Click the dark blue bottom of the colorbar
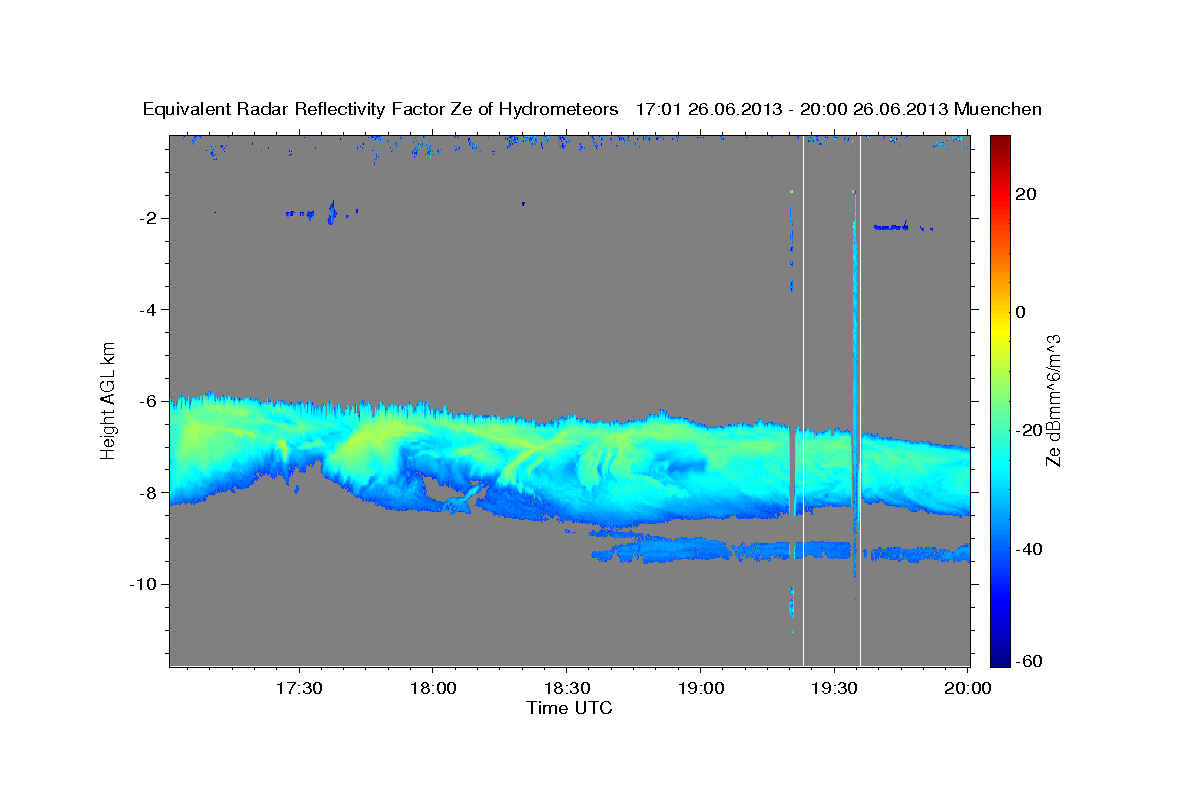The width and height of the screenshot is (1200, 800). pyautogui.click(x=1000, y=660)
